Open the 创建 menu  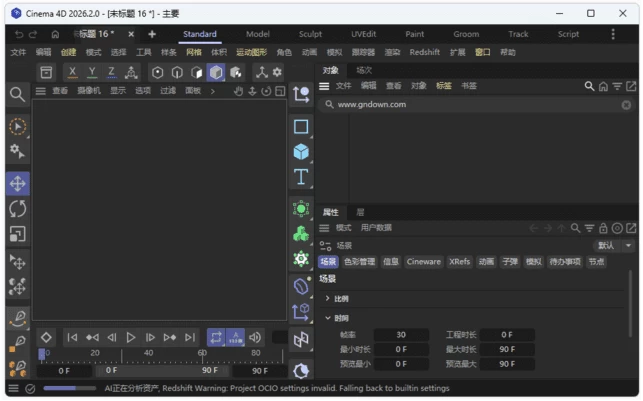click(x=68, y=52)
